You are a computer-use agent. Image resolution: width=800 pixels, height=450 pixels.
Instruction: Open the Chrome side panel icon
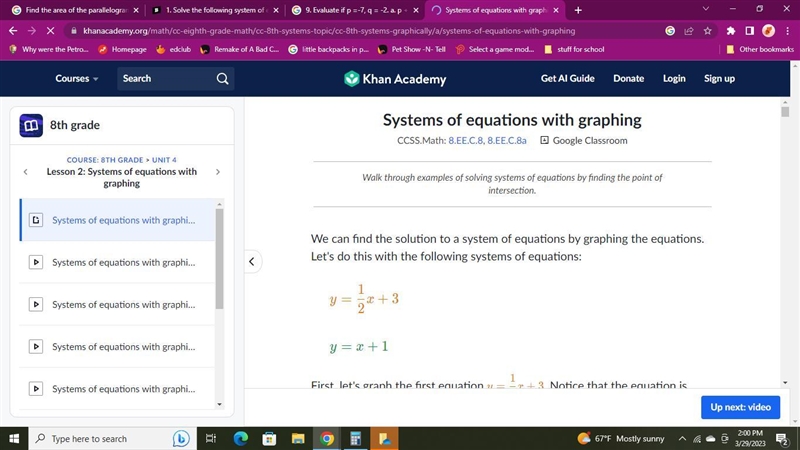point(749,31)
